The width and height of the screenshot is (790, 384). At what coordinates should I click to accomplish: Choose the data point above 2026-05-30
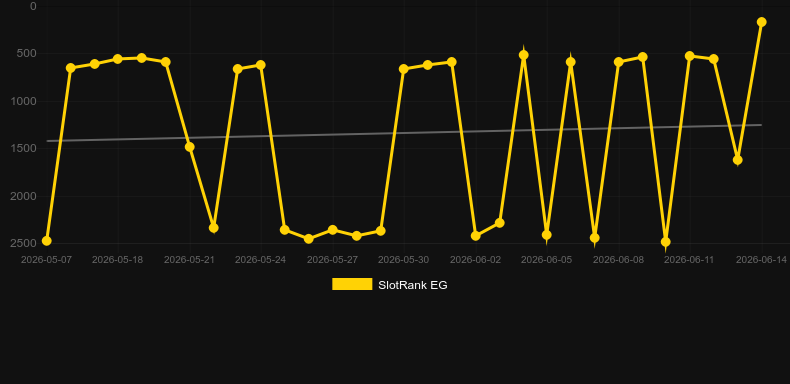tap(404, 69)
